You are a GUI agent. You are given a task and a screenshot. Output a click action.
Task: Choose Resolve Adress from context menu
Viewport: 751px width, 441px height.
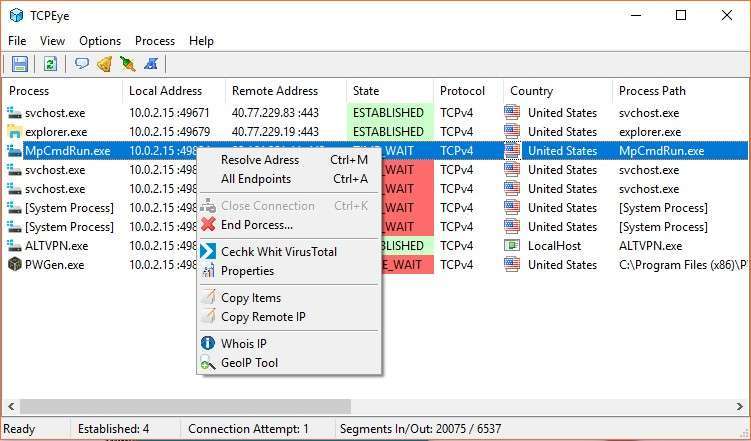click(x=289, y=159)
